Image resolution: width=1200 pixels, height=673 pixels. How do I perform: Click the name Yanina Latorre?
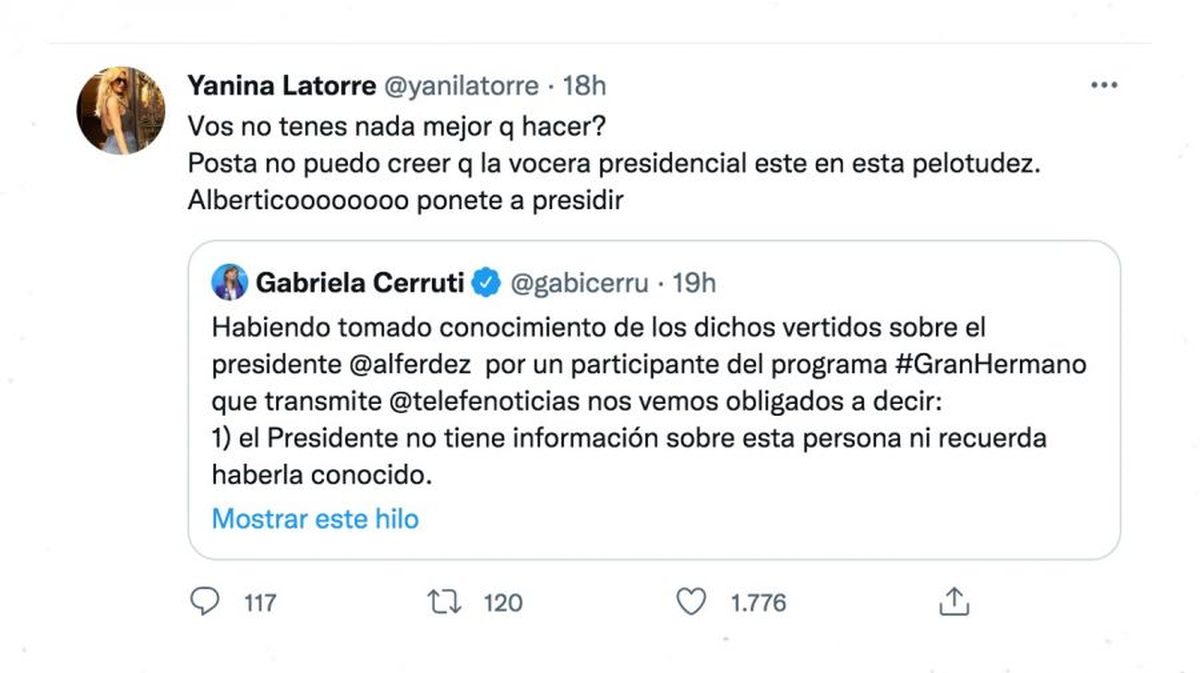(282, 86)
